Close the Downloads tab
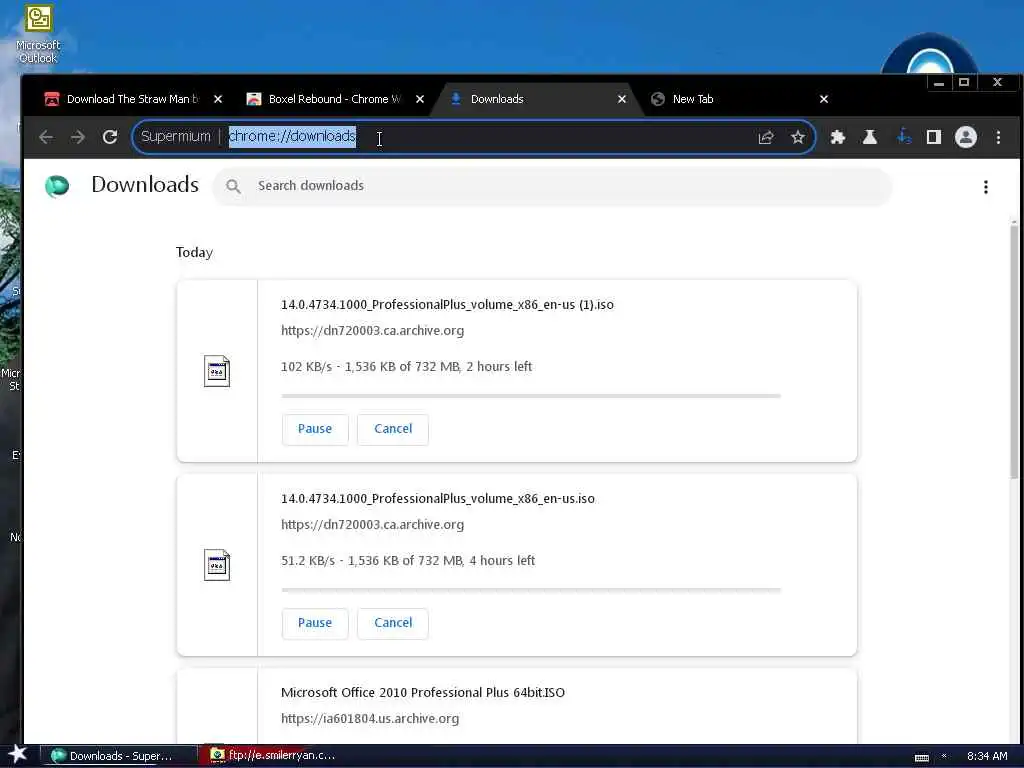 point(622,99)
